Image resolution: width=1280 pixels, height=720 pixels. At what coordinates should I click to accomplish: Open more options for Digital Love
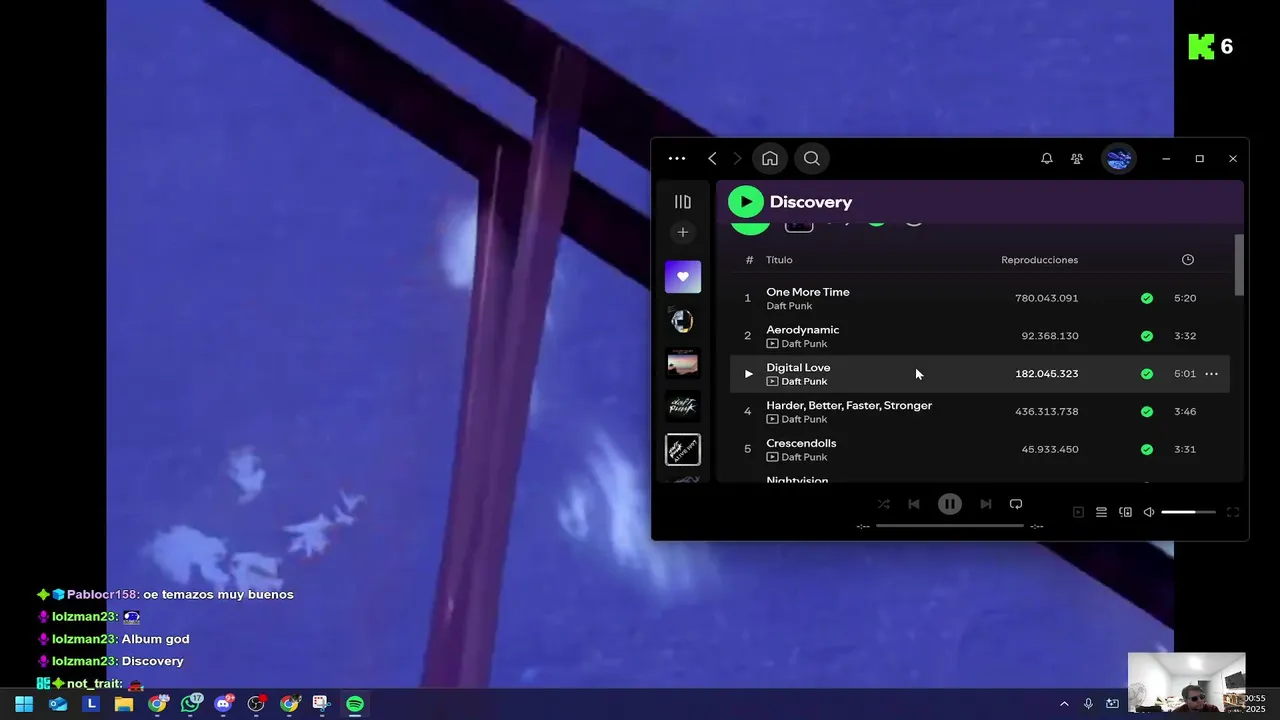point(1211,374)
